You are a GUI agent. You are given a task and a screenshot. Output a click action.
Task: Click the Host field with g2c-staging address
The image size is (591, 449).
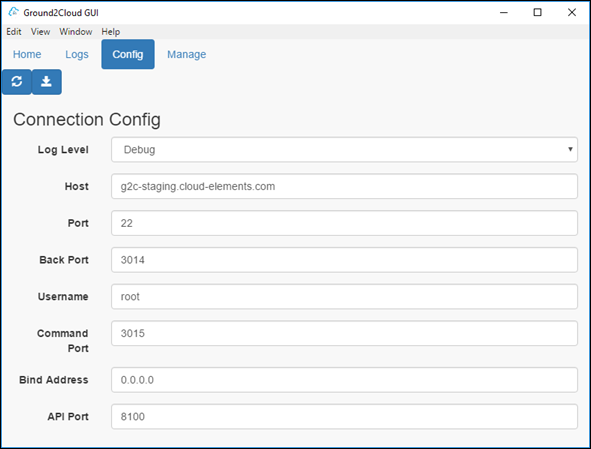click(344, 186)
